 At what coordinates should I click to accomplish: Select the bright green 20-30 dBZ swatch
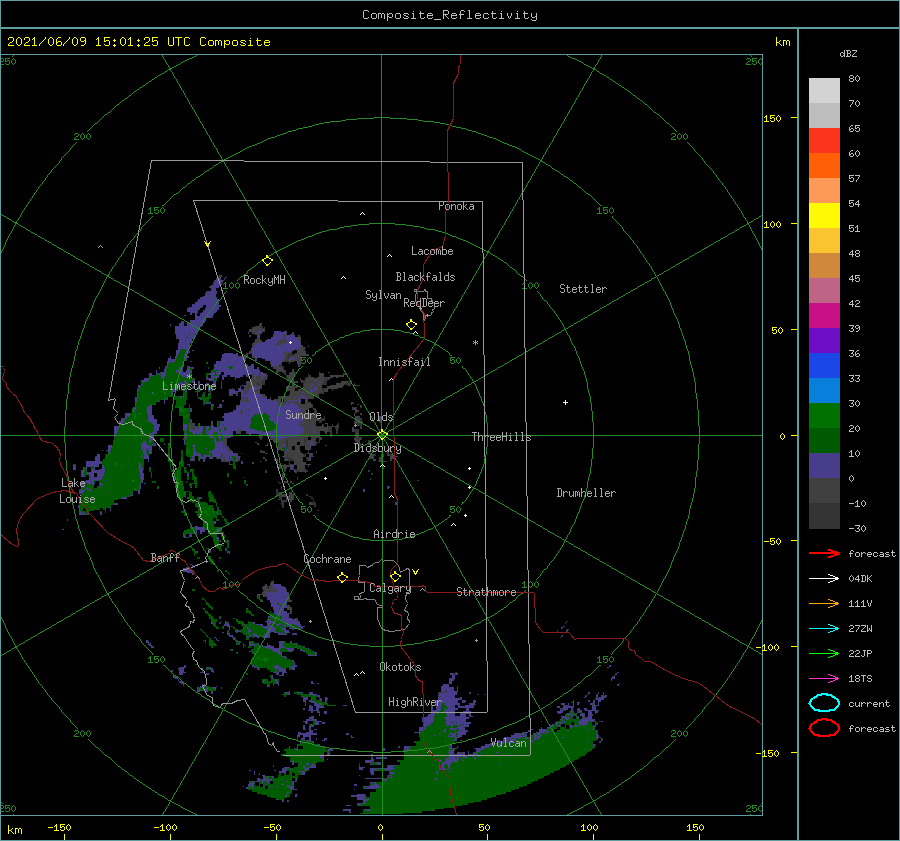click(x=824, y=415)
